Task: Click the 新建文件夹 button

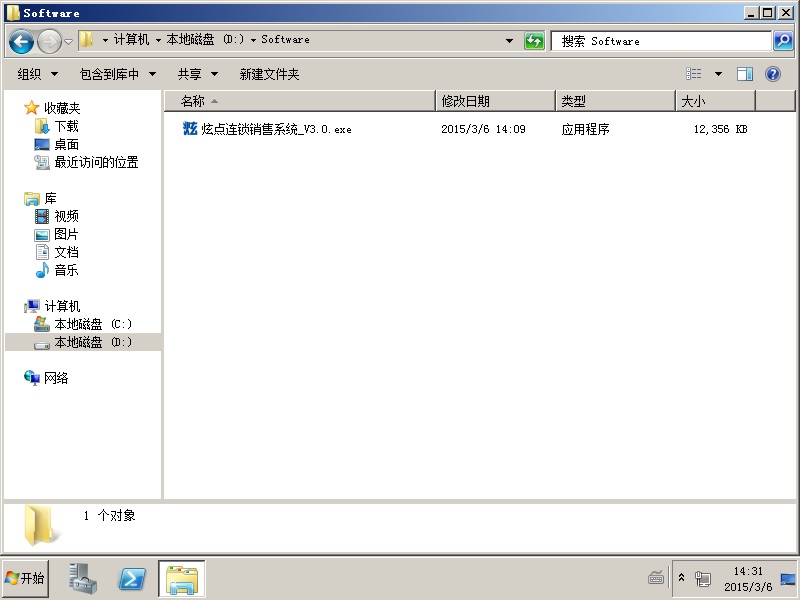Action: pos(269,74)
